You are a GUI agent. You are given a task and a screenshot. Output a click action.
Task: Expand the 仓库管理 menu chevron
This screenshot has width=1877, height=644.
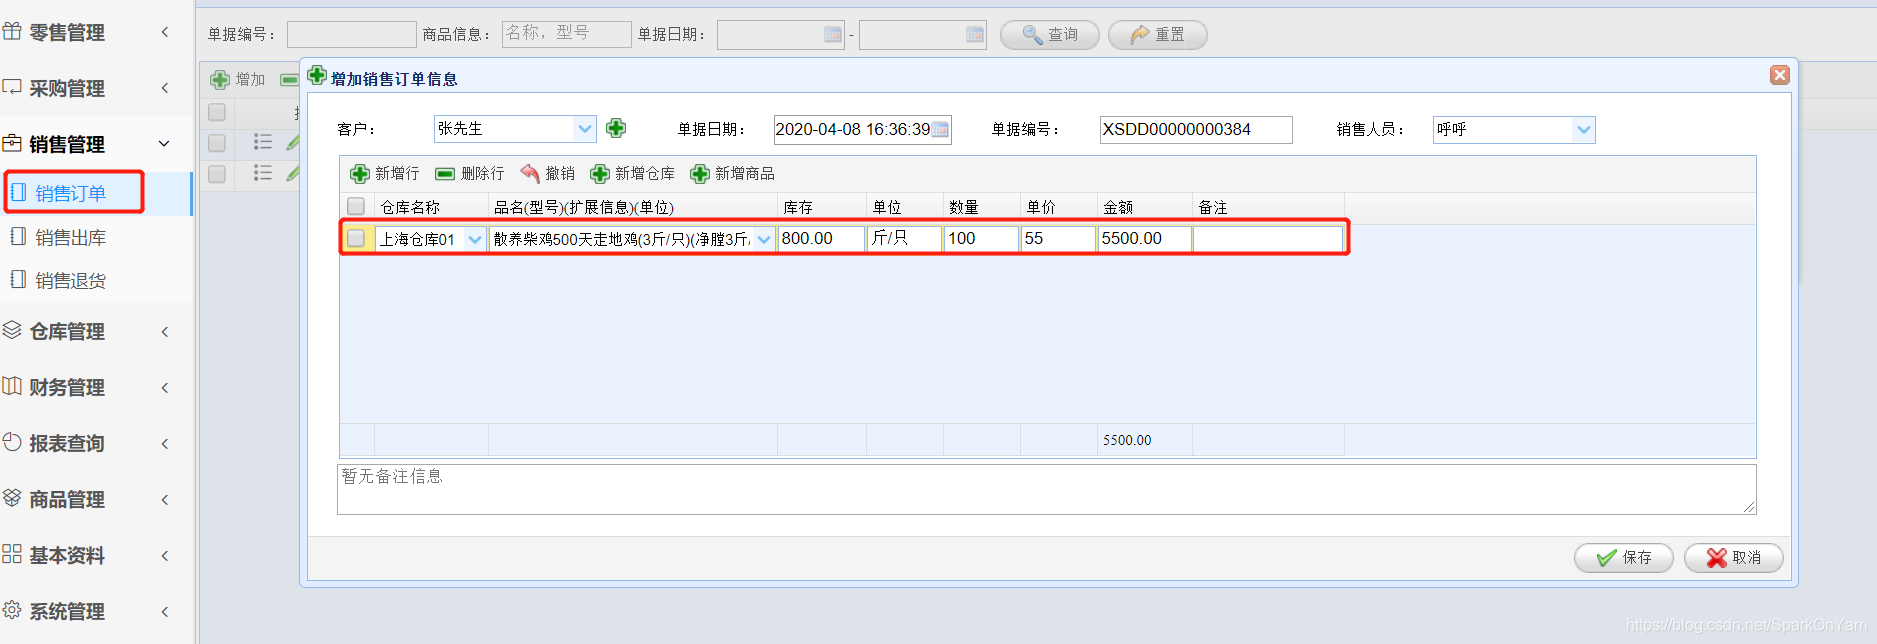tap(165, 331)
